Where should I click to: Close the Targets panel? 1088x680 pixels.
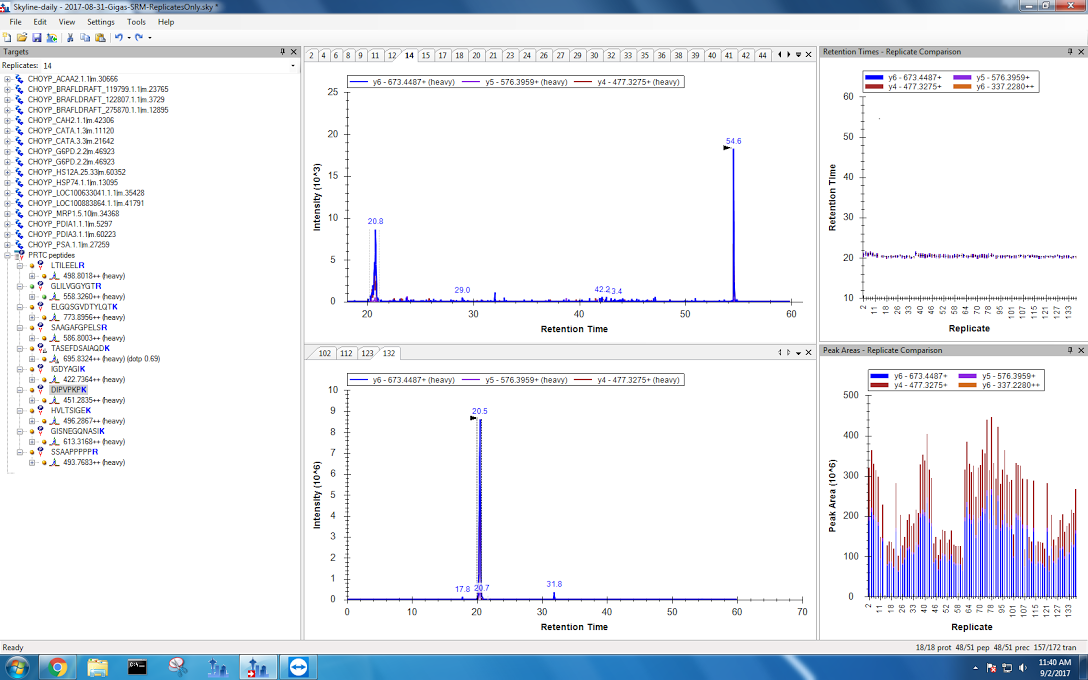coord(294,51)
